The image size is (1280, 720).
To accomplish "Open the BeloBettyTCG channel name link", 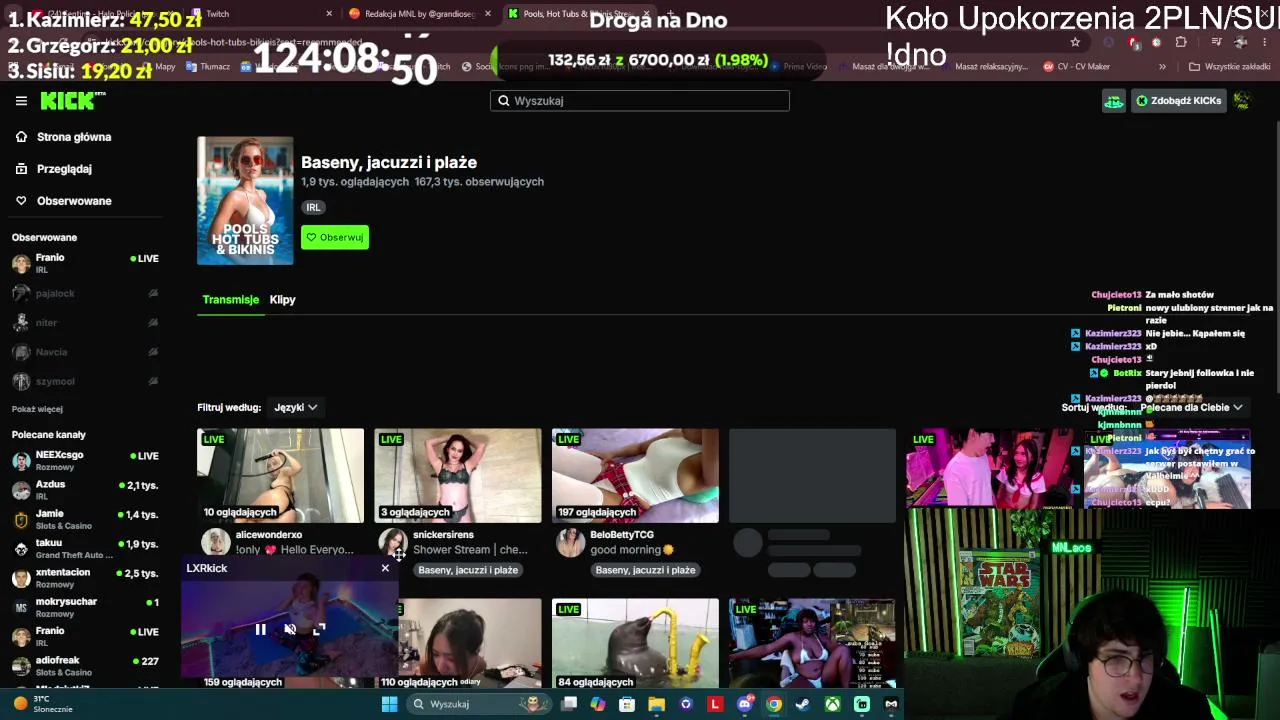I will pos(622,535).
